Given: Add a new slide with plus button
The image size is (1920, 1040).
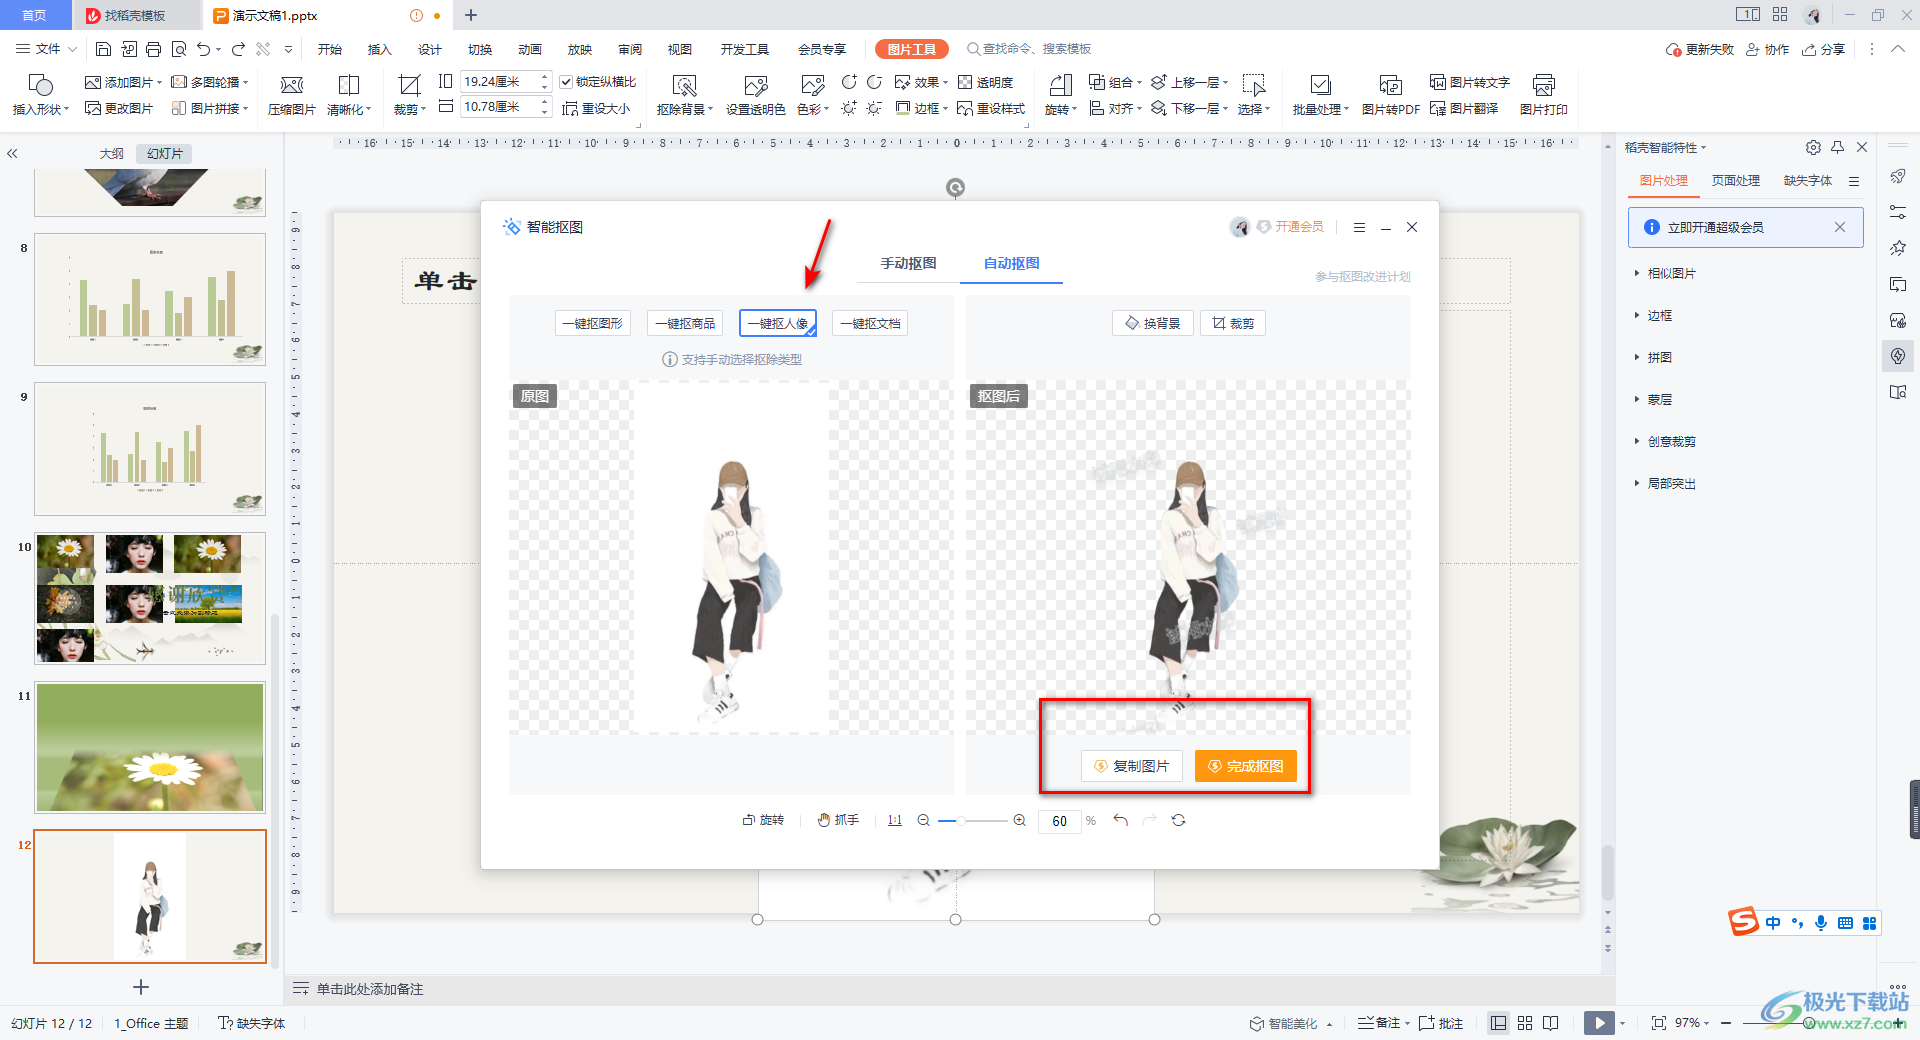Looking at the screenshot, I should [141, 987].
